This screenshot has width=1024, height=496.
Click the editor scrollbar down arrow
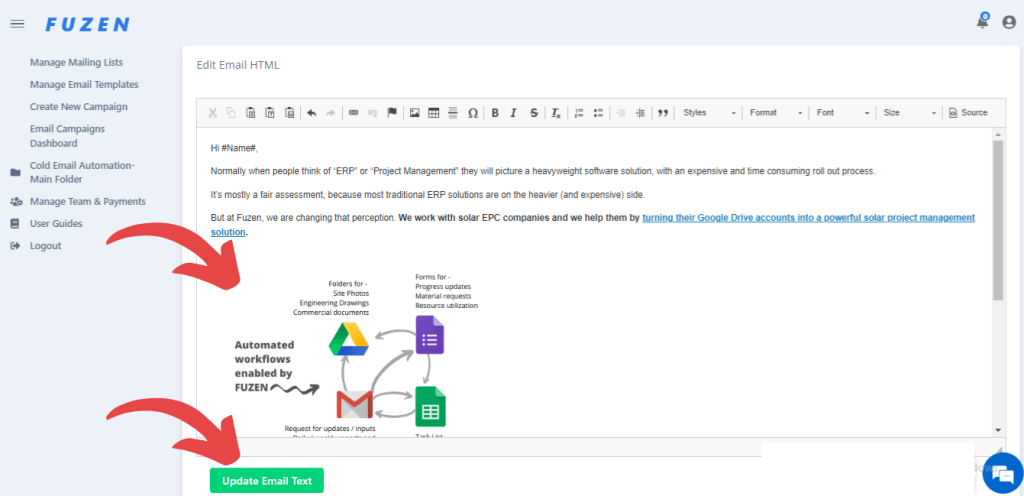[x=997, y=430]
